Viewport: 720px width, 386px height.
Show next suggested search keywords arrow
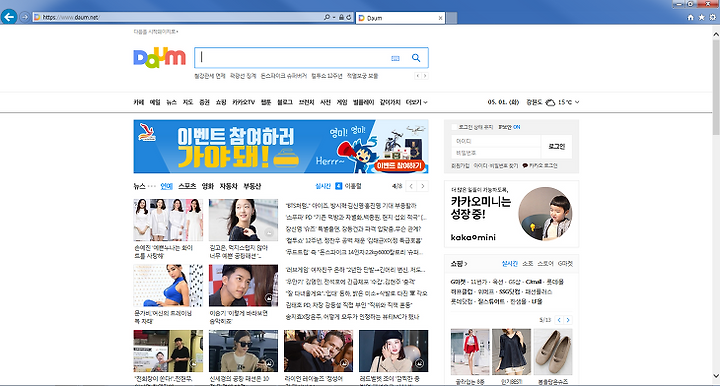click(x=425, y=76)
